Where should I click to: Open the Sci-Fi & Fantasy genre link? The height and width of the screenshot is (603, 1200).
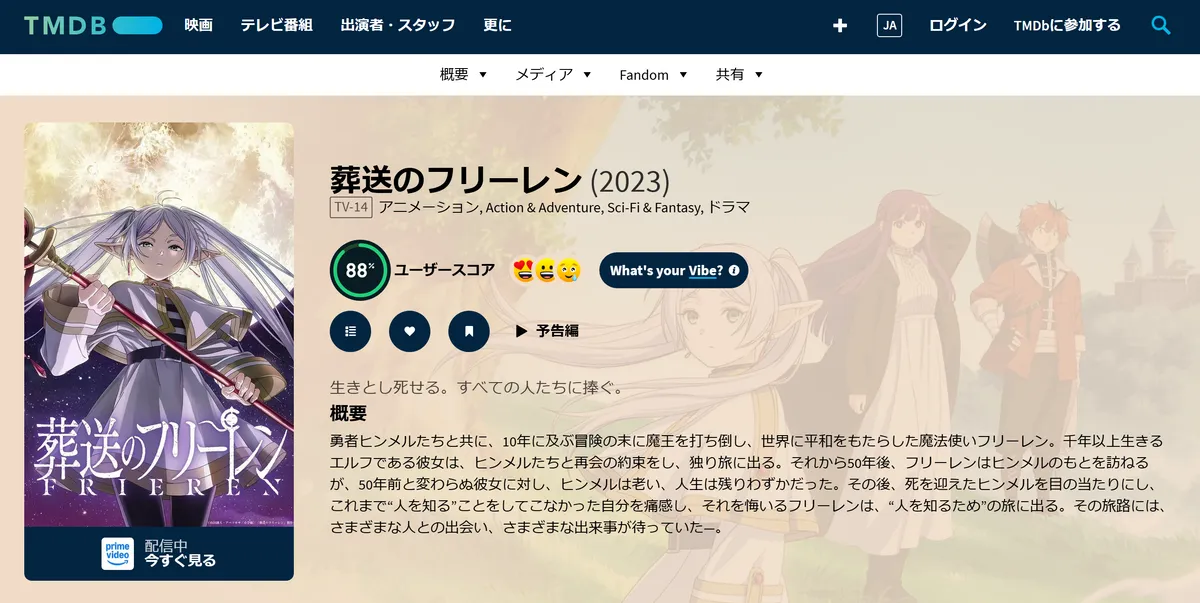pyautogui.click(x=655, y=208)
